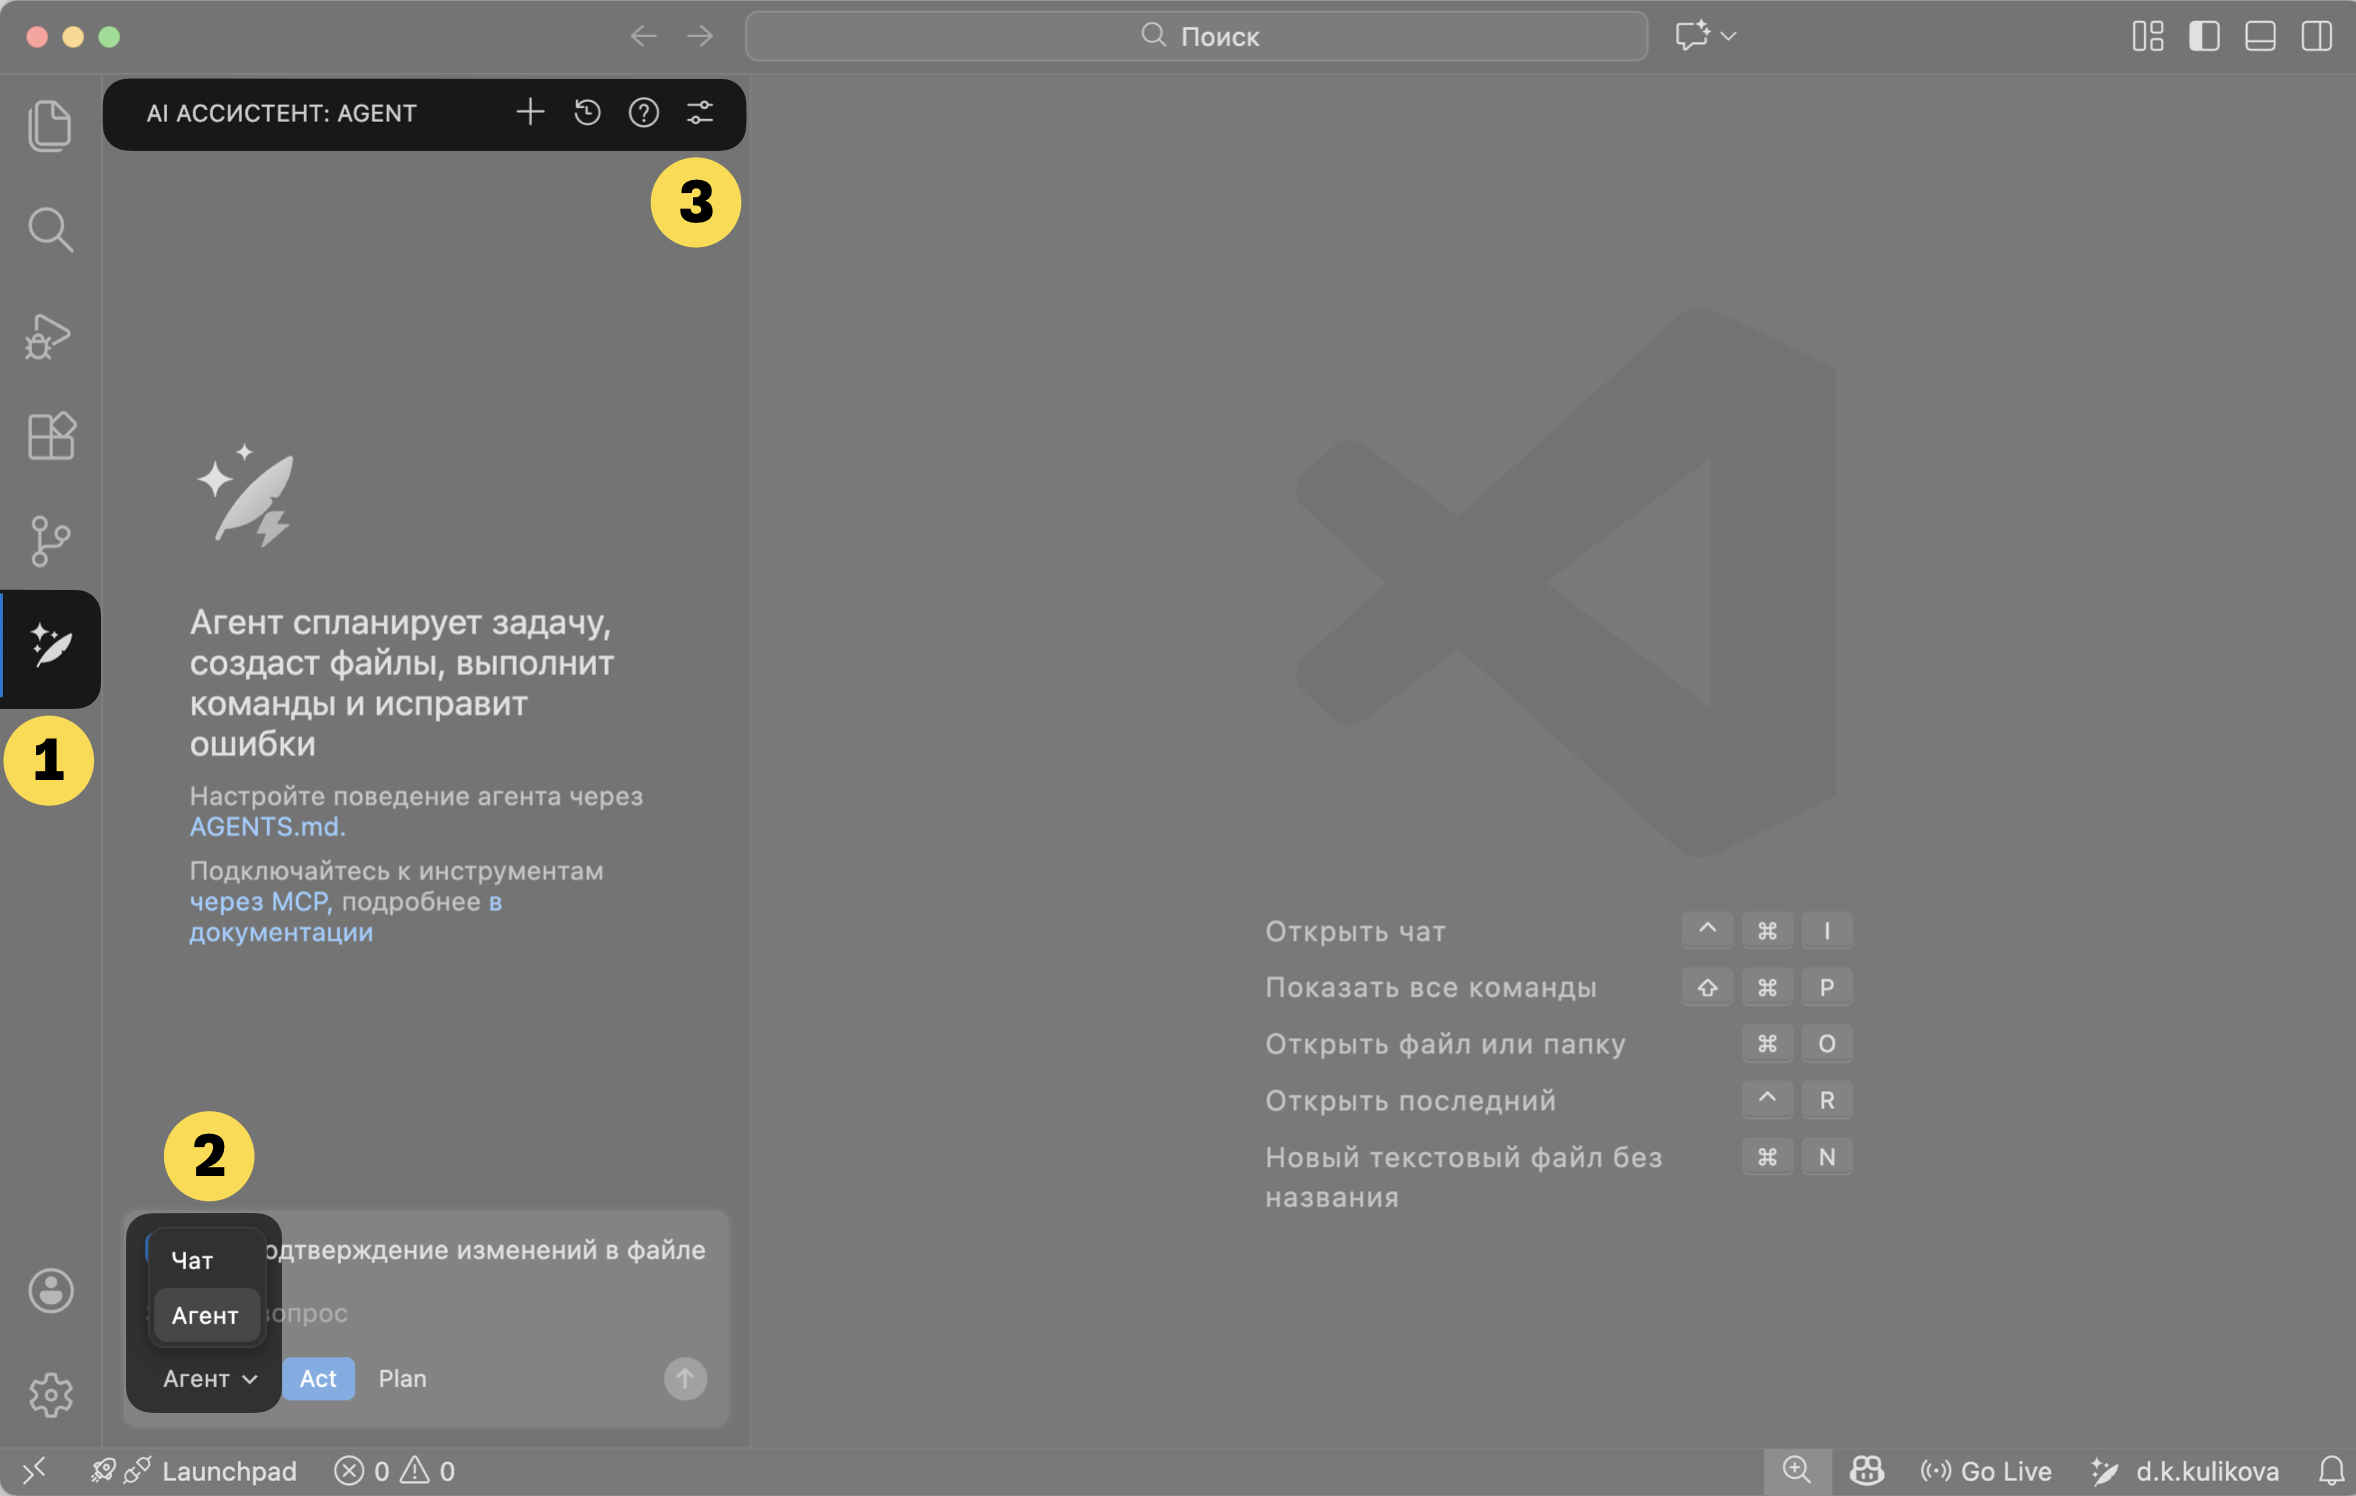Click the Показать все команды text
This screenshot has height=1496, width=2356.
[x=1431, y=987]
